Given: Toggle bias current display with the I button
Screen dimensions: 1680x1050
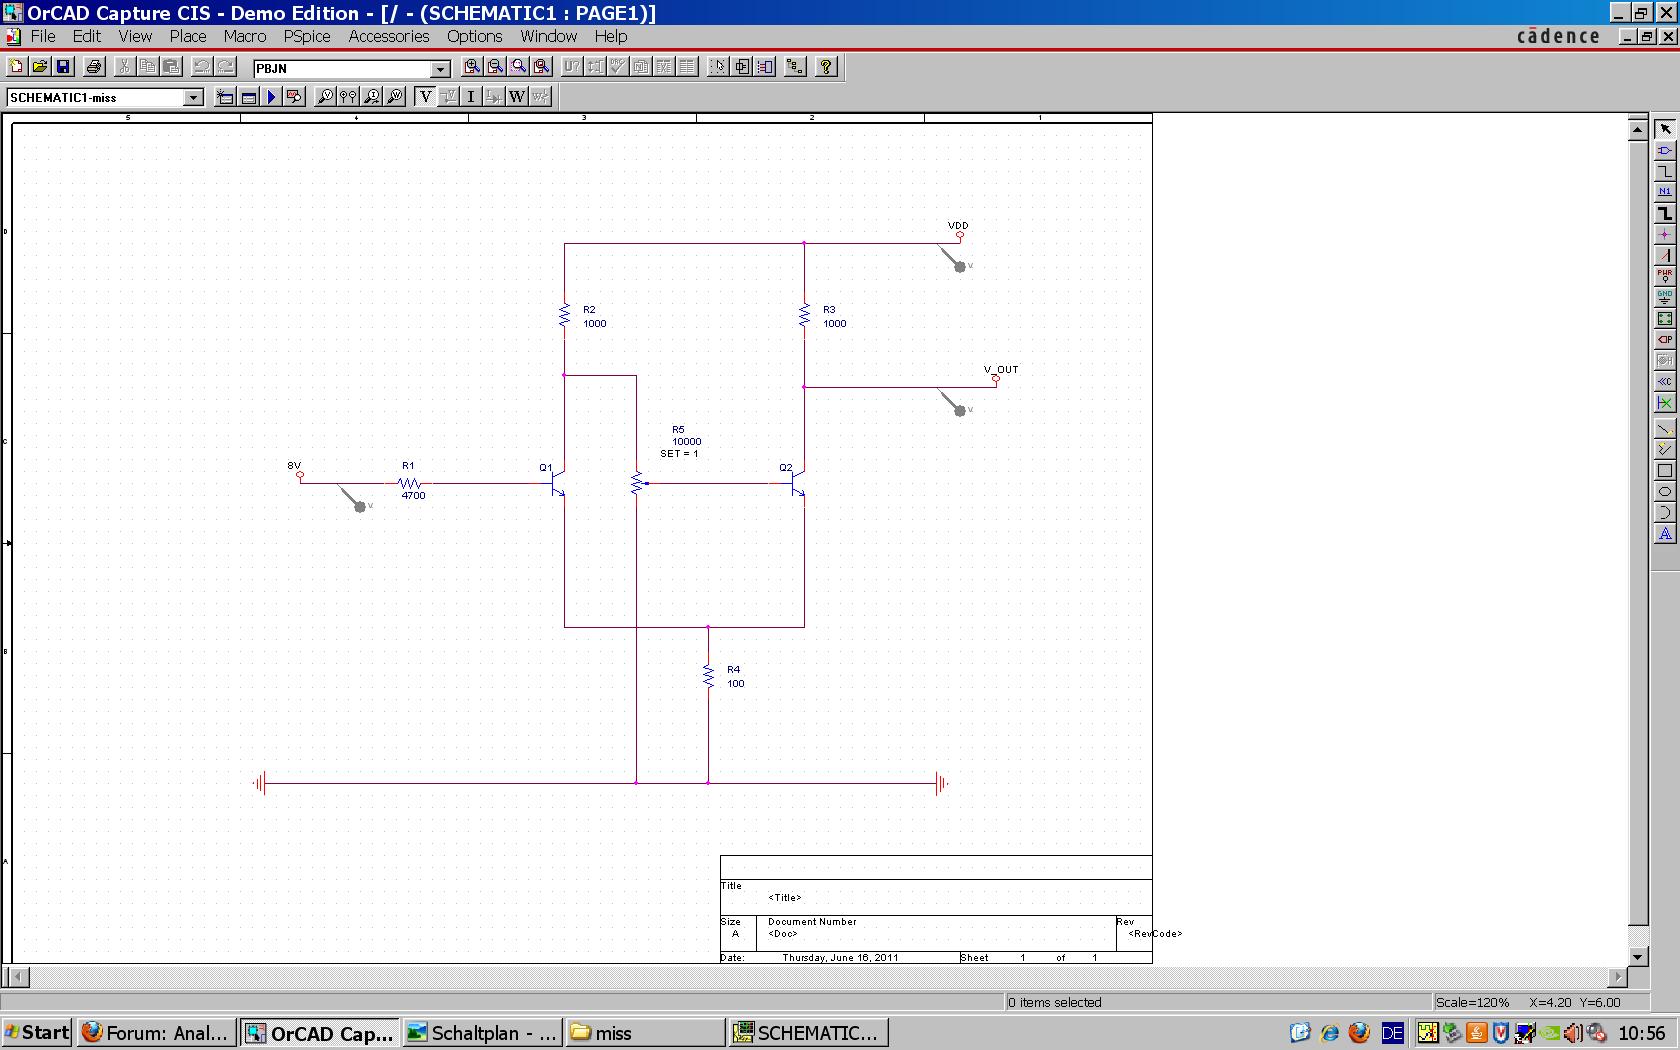Looking at the screenshot, I should pos(471,97).
